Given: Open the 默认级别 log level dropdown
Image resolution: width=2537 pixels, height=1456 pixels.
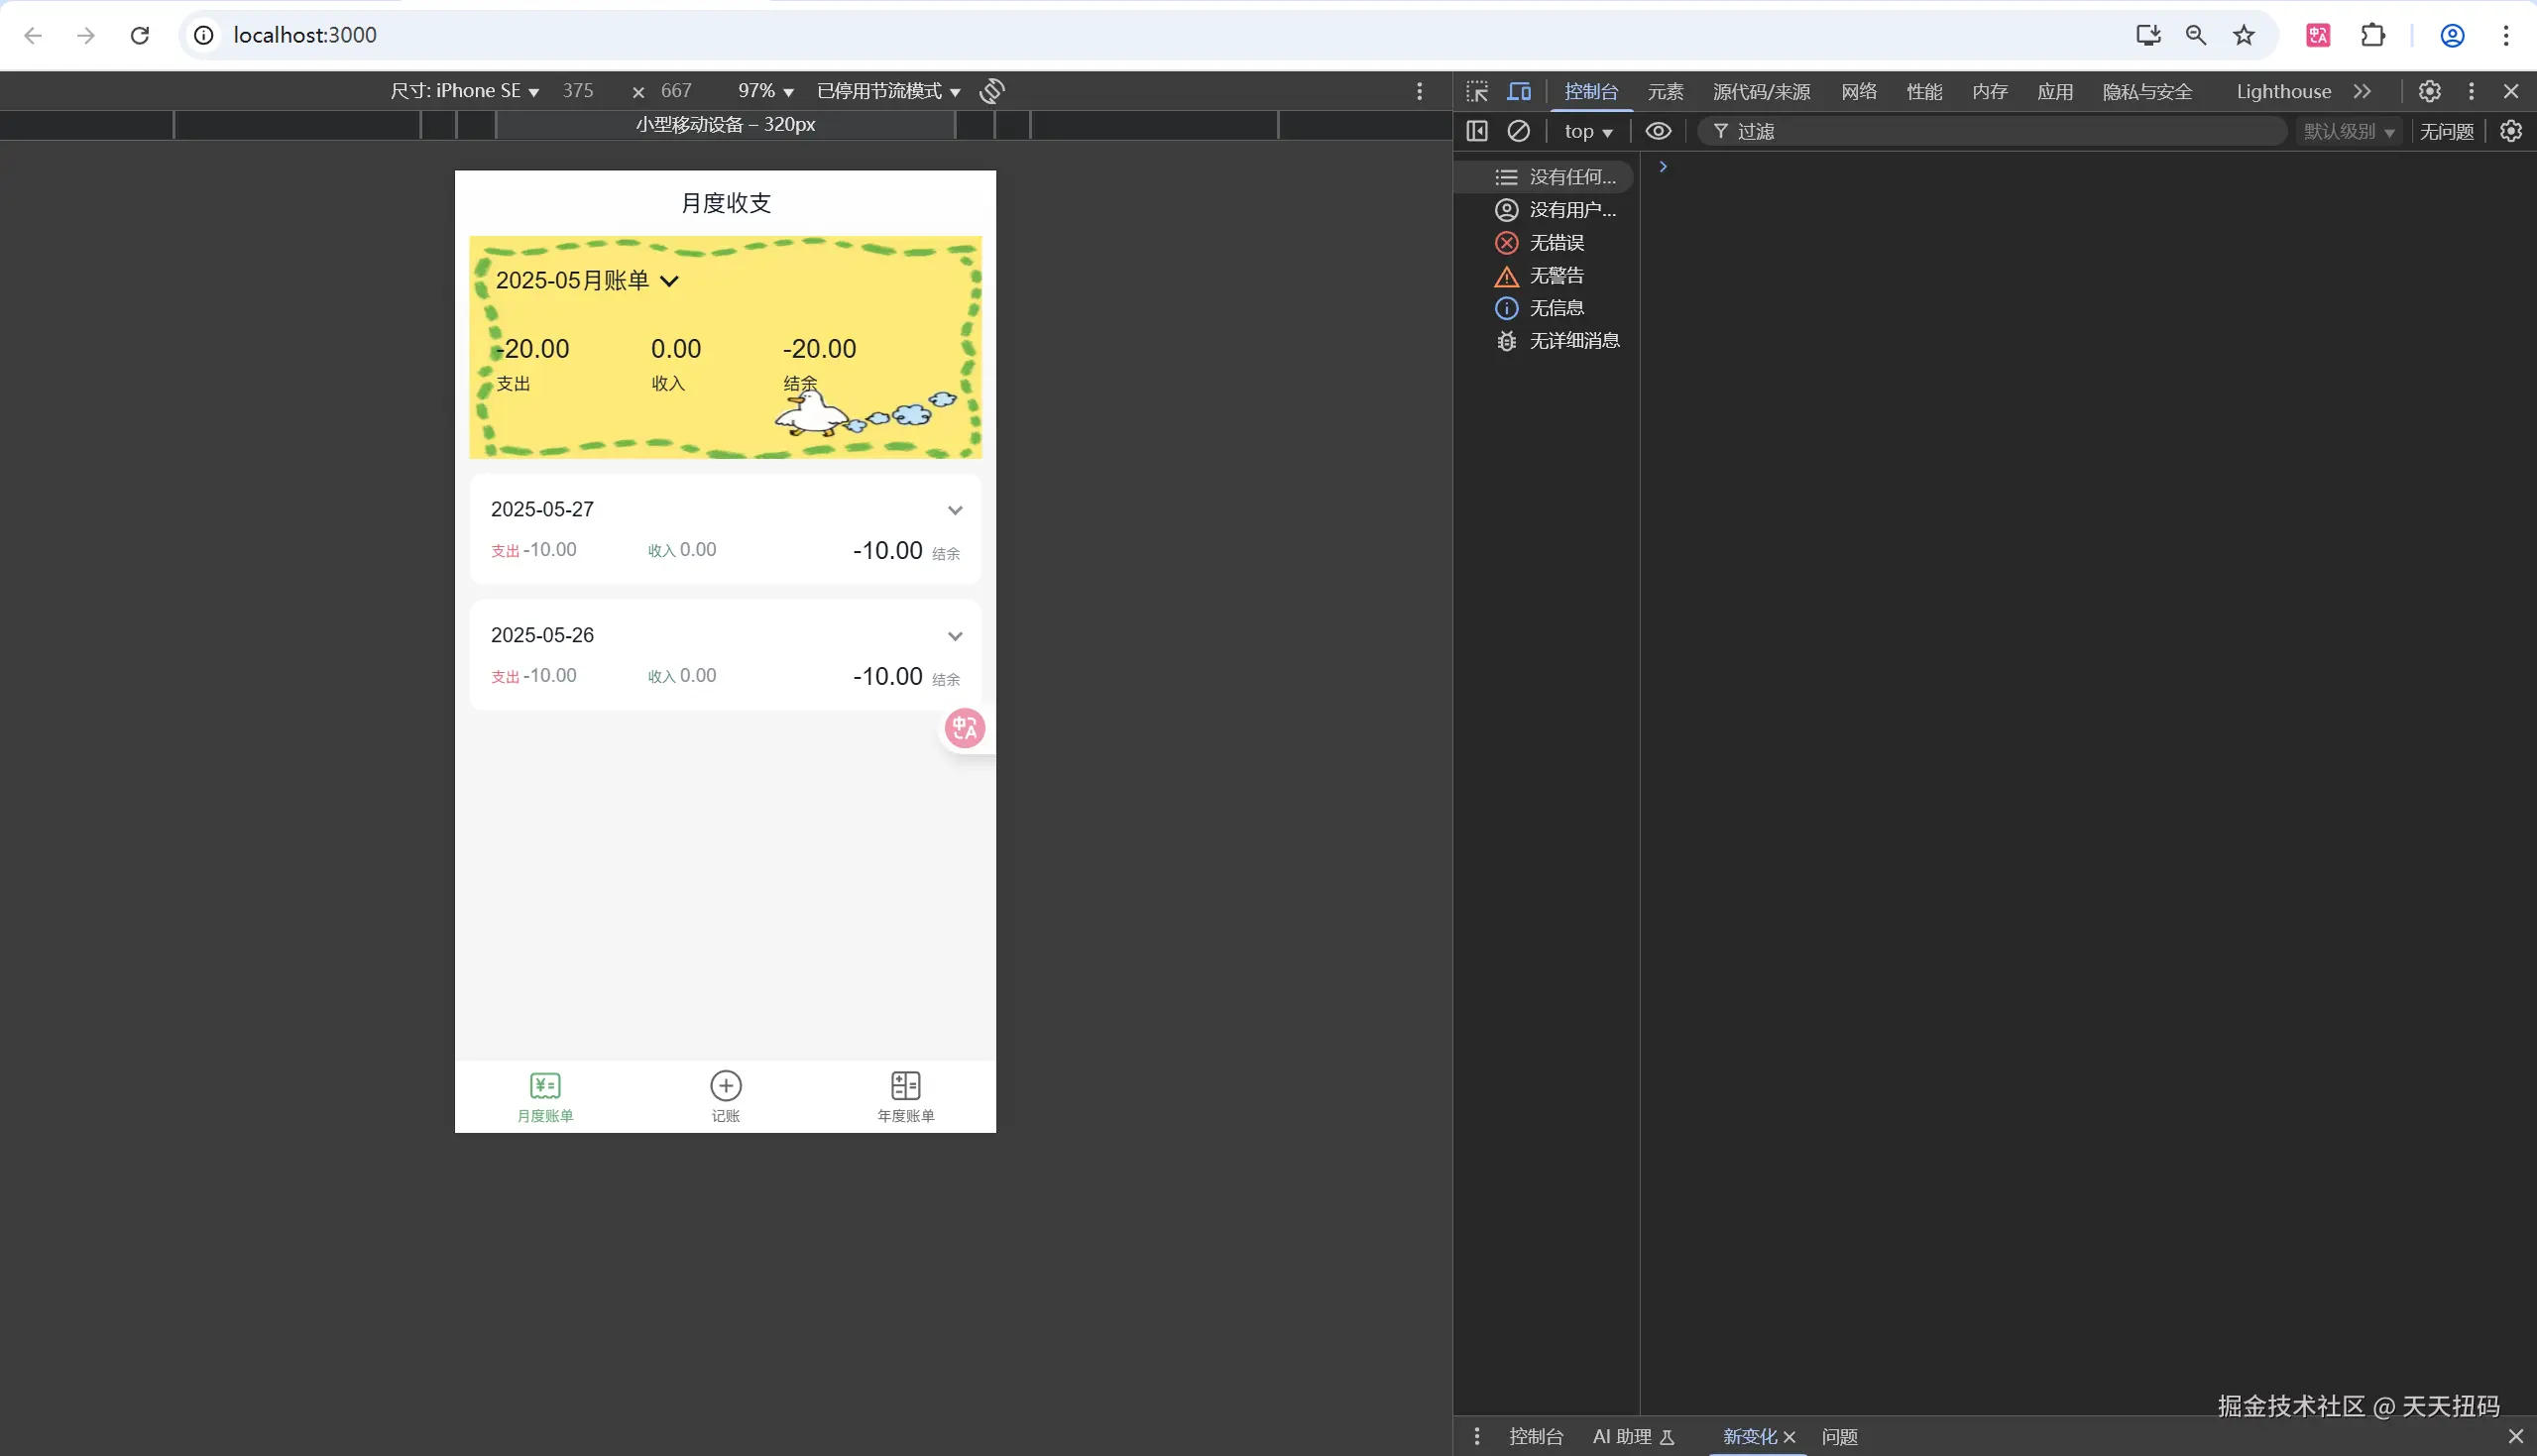Looking at the screenshot, I should click(2348, 131).
